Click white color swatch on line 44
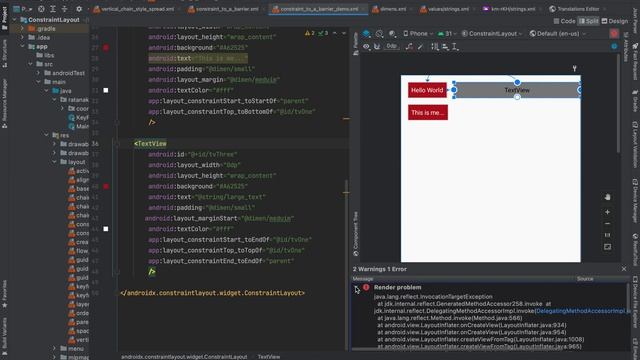 click(106, 229)
